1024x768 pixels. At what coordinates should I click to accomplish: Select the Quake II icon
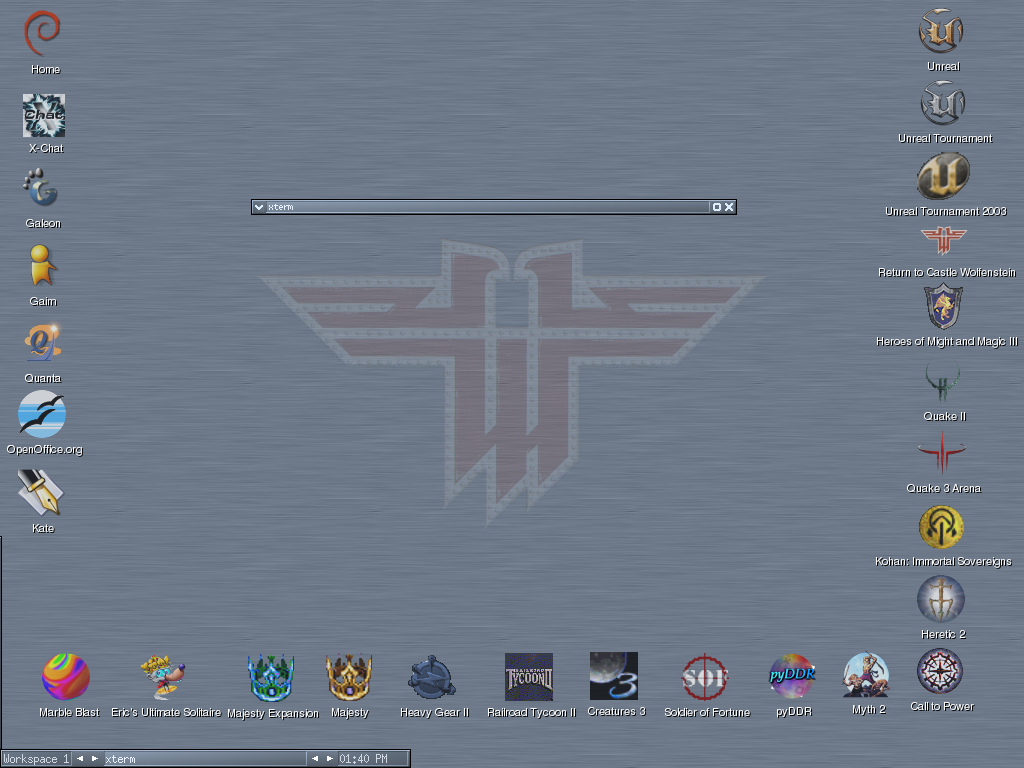(x=942, y=382)
